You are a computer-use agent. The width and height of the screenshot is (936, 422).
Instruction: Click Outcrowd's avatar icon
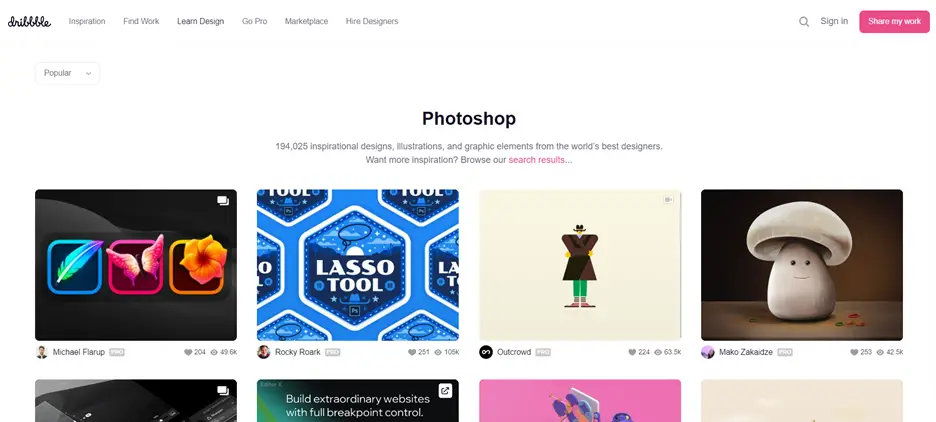point(486,352)
